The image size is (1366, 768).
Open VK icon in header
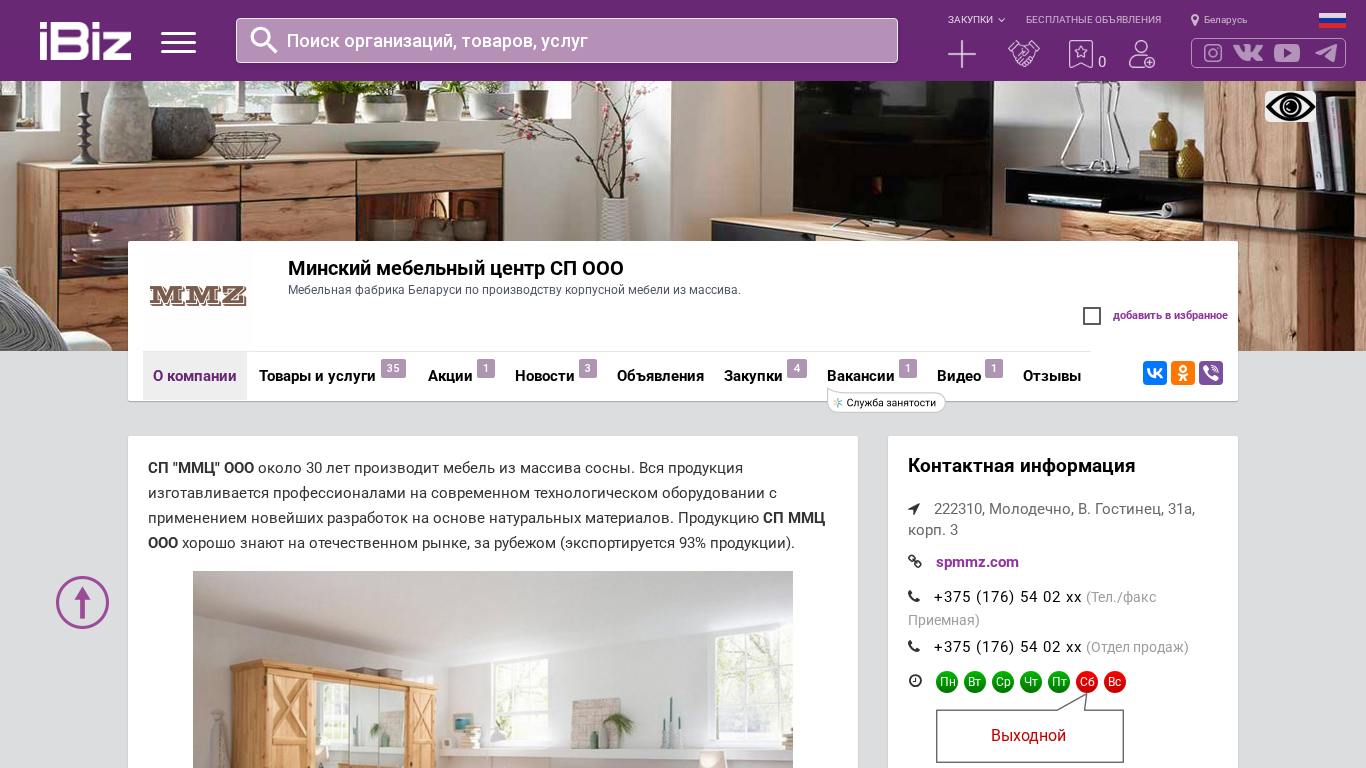(1248, 53)
